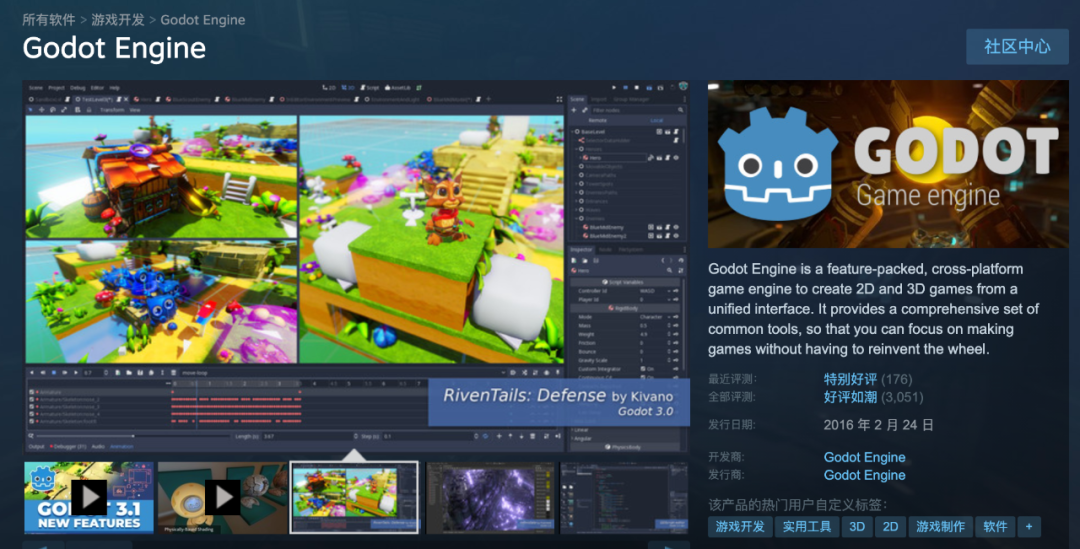Open the 社区中心 community hub button
1080x549 pixels.
click(1017, 47)
